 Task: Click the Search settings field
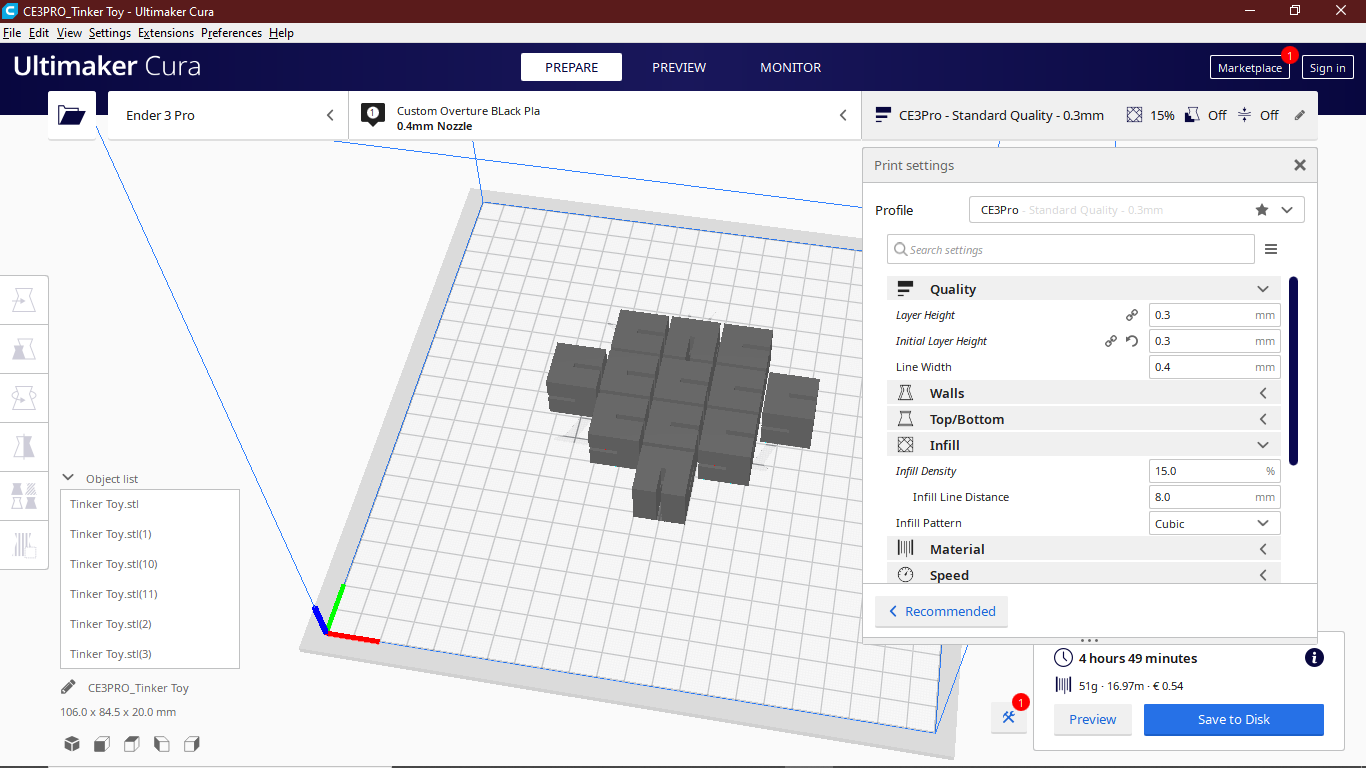point(1071,249)
